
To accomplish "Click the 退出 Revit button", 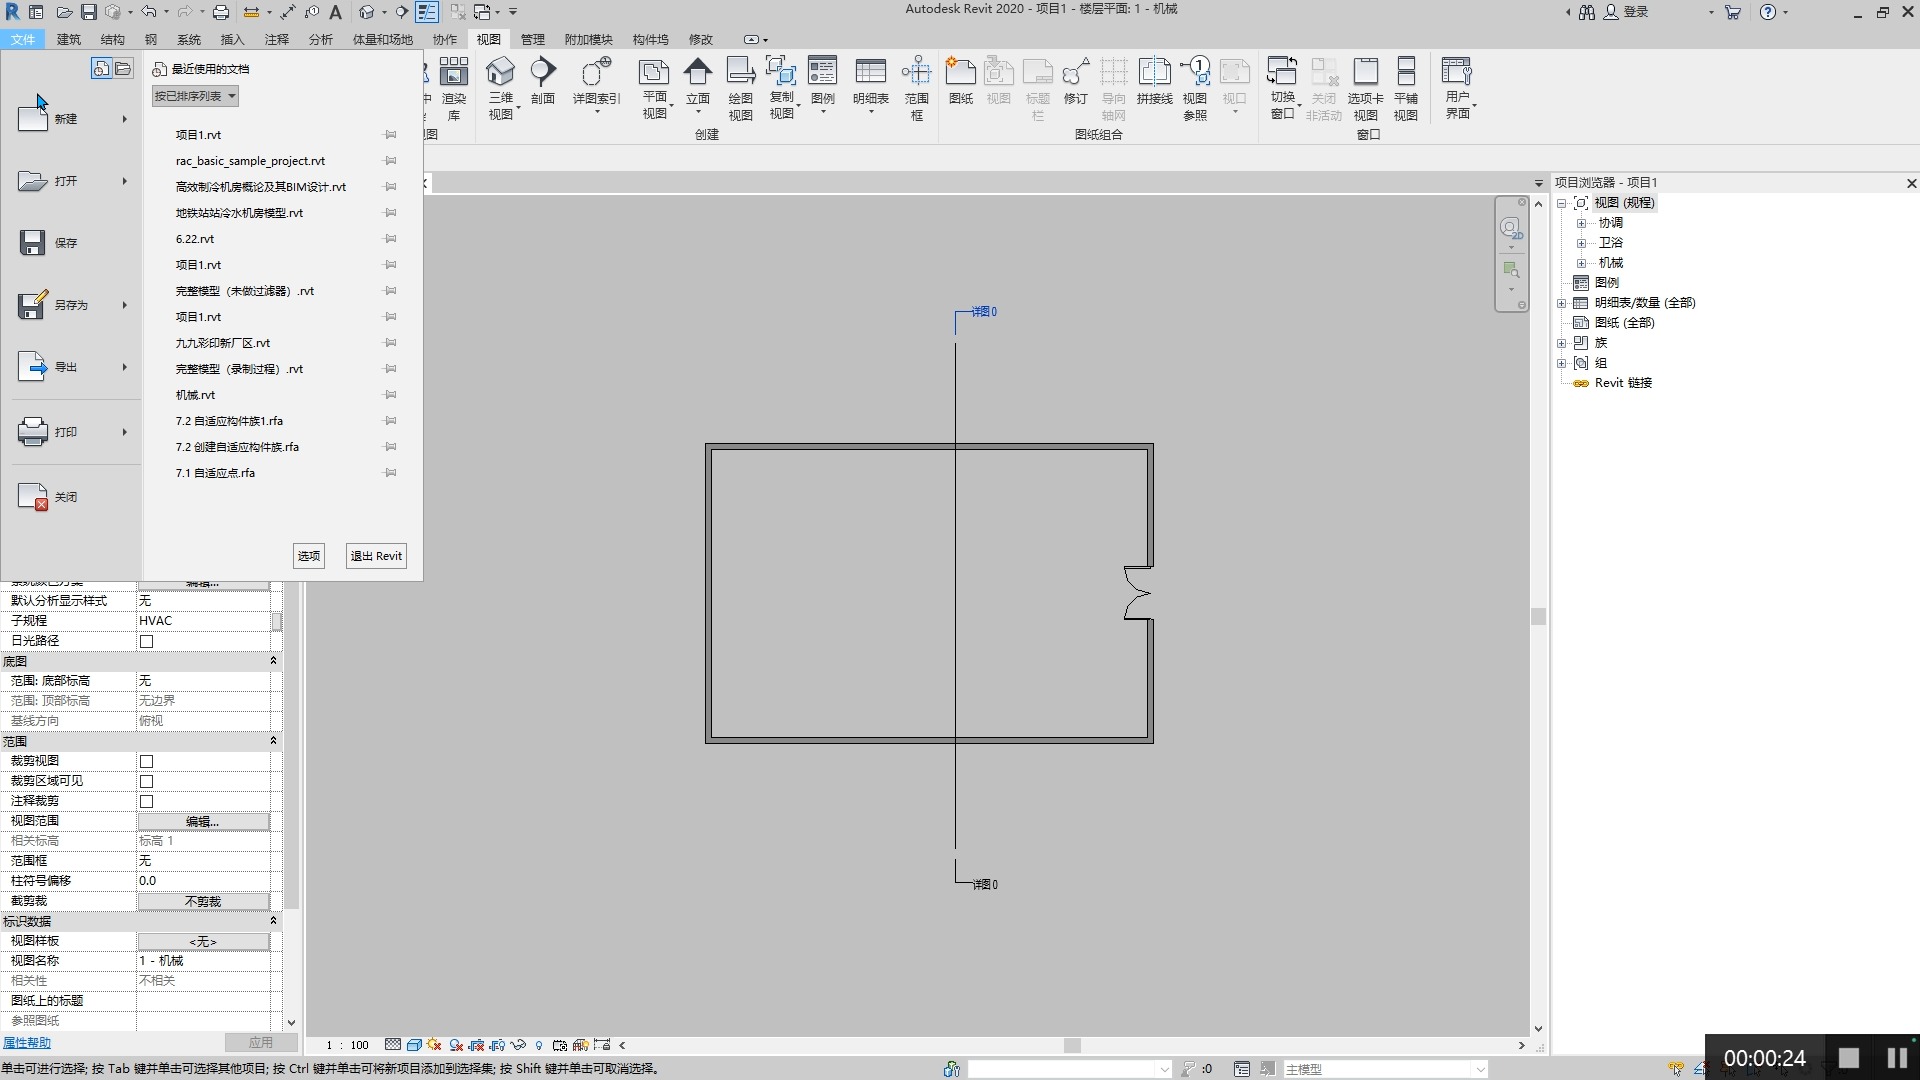I will 376,556.
